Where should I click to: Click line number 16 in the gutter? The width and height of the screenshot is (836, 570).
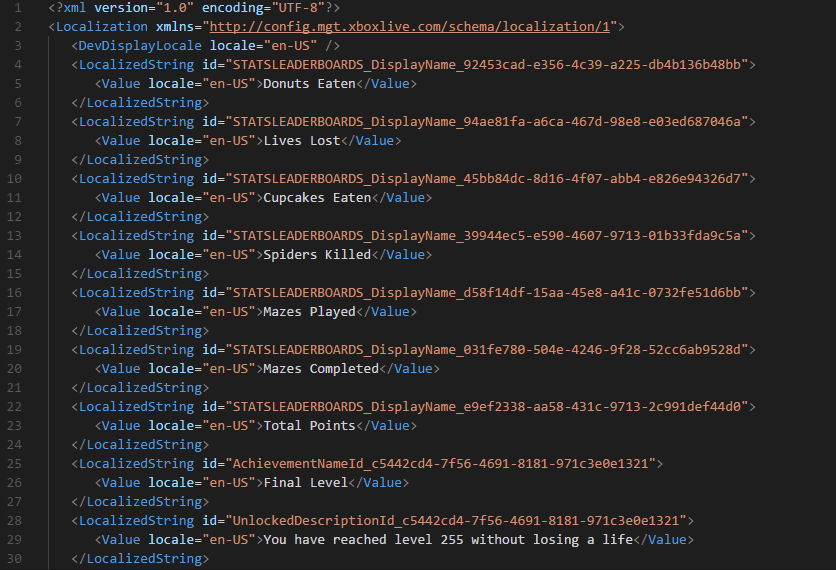[14, 292]
